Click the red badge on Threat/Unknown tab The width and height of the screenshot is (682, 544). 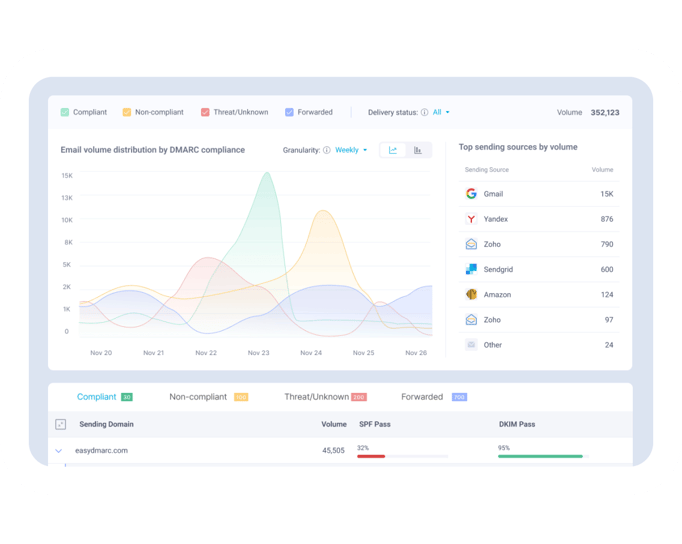(359, 397)
